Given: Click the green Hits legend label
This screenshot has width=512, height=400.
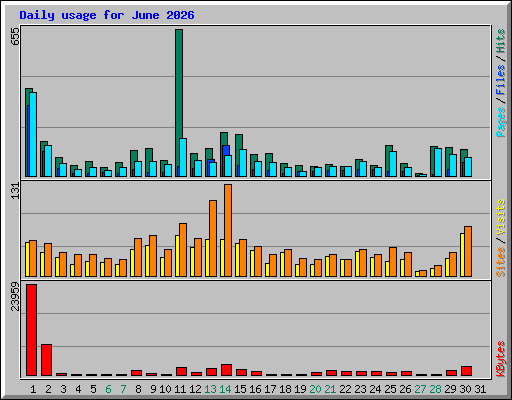Looking at the screenshot, I should 501,41.
